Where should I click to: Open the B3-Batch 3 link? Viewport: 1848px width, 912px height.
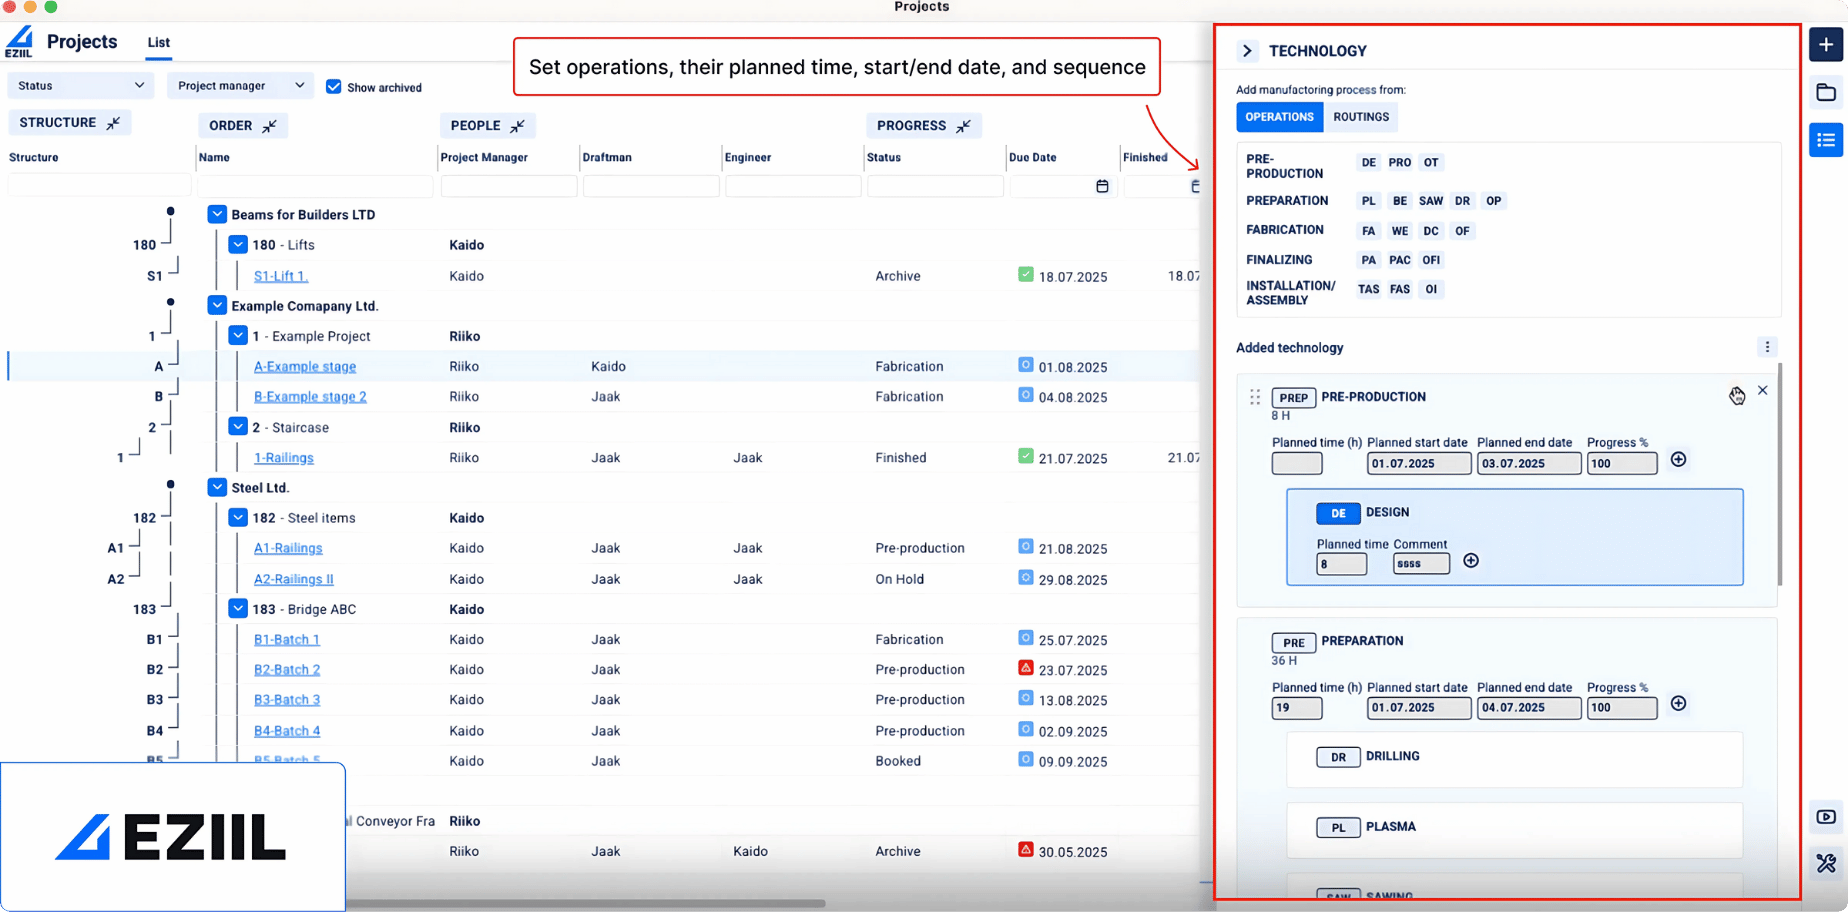[x=287, y=700]
